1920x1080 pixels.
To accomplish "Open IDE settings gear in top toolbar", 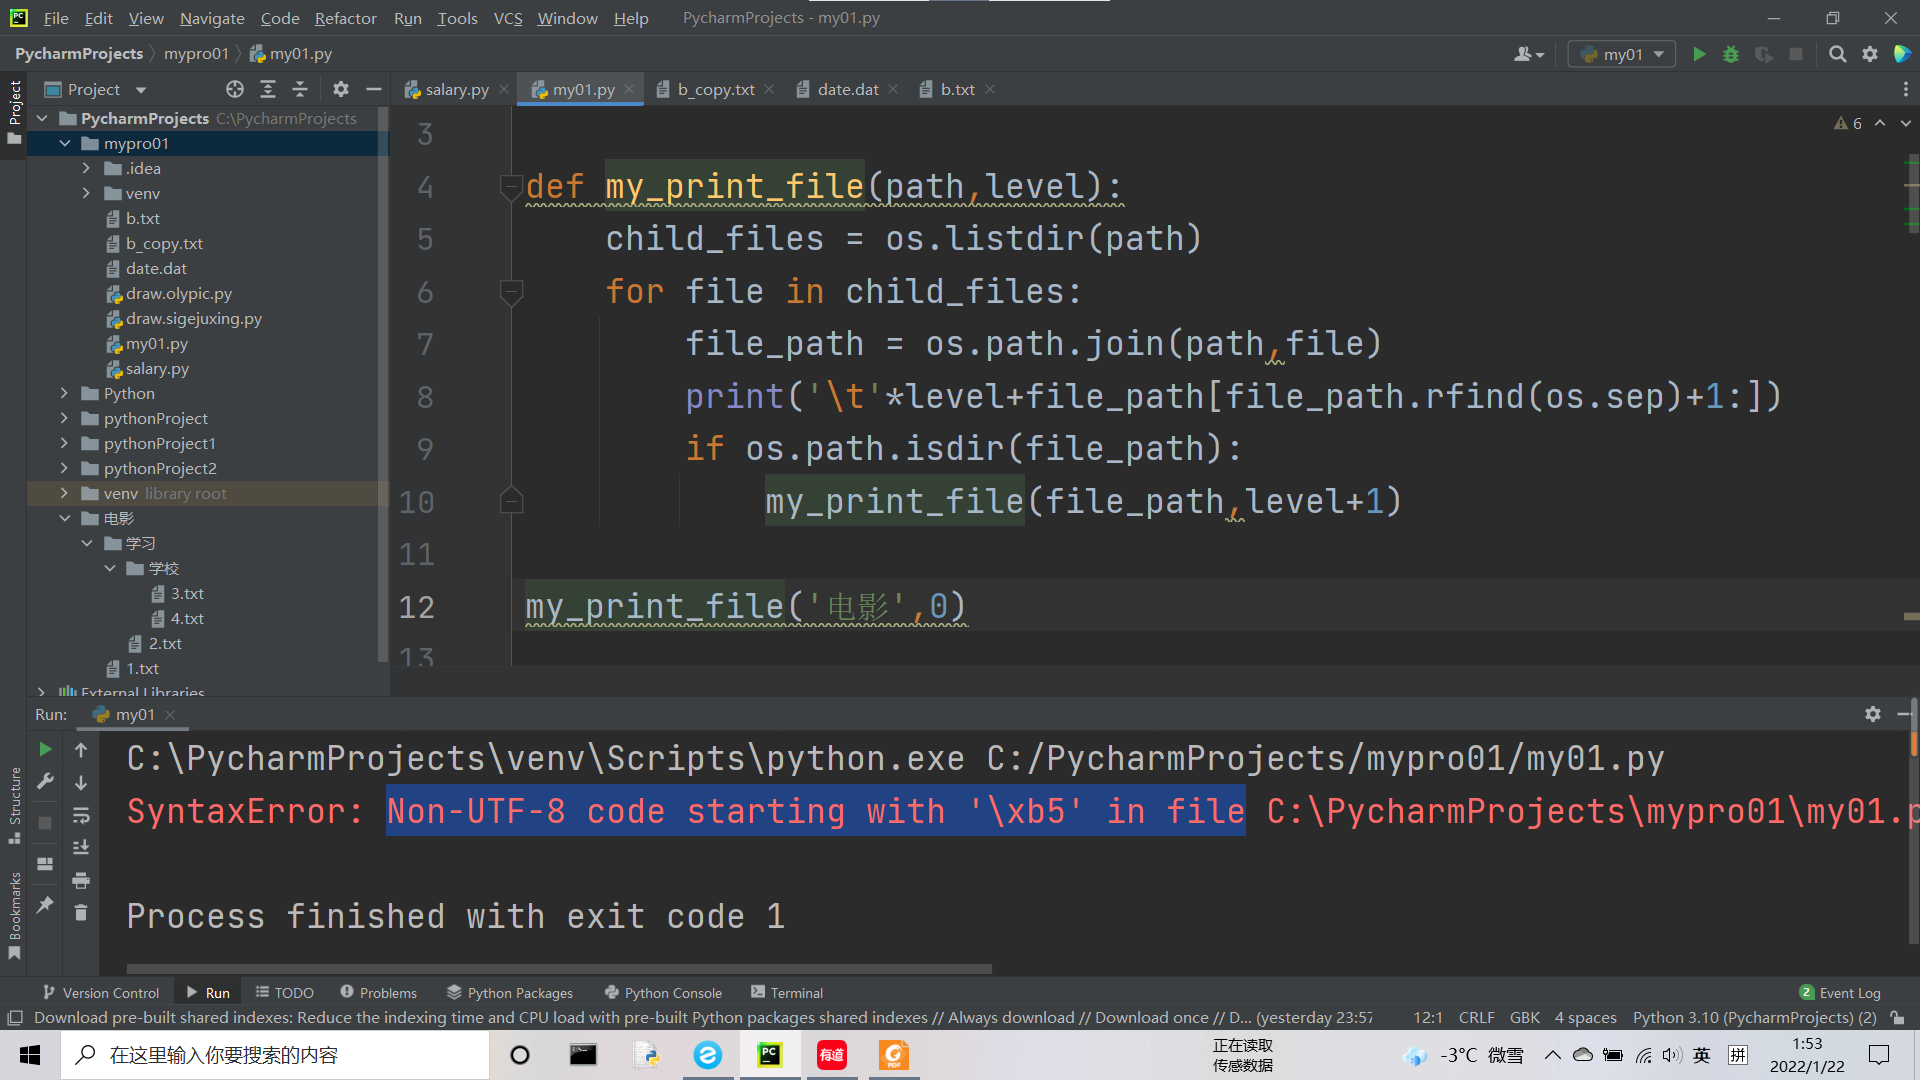I will 1870,54.
